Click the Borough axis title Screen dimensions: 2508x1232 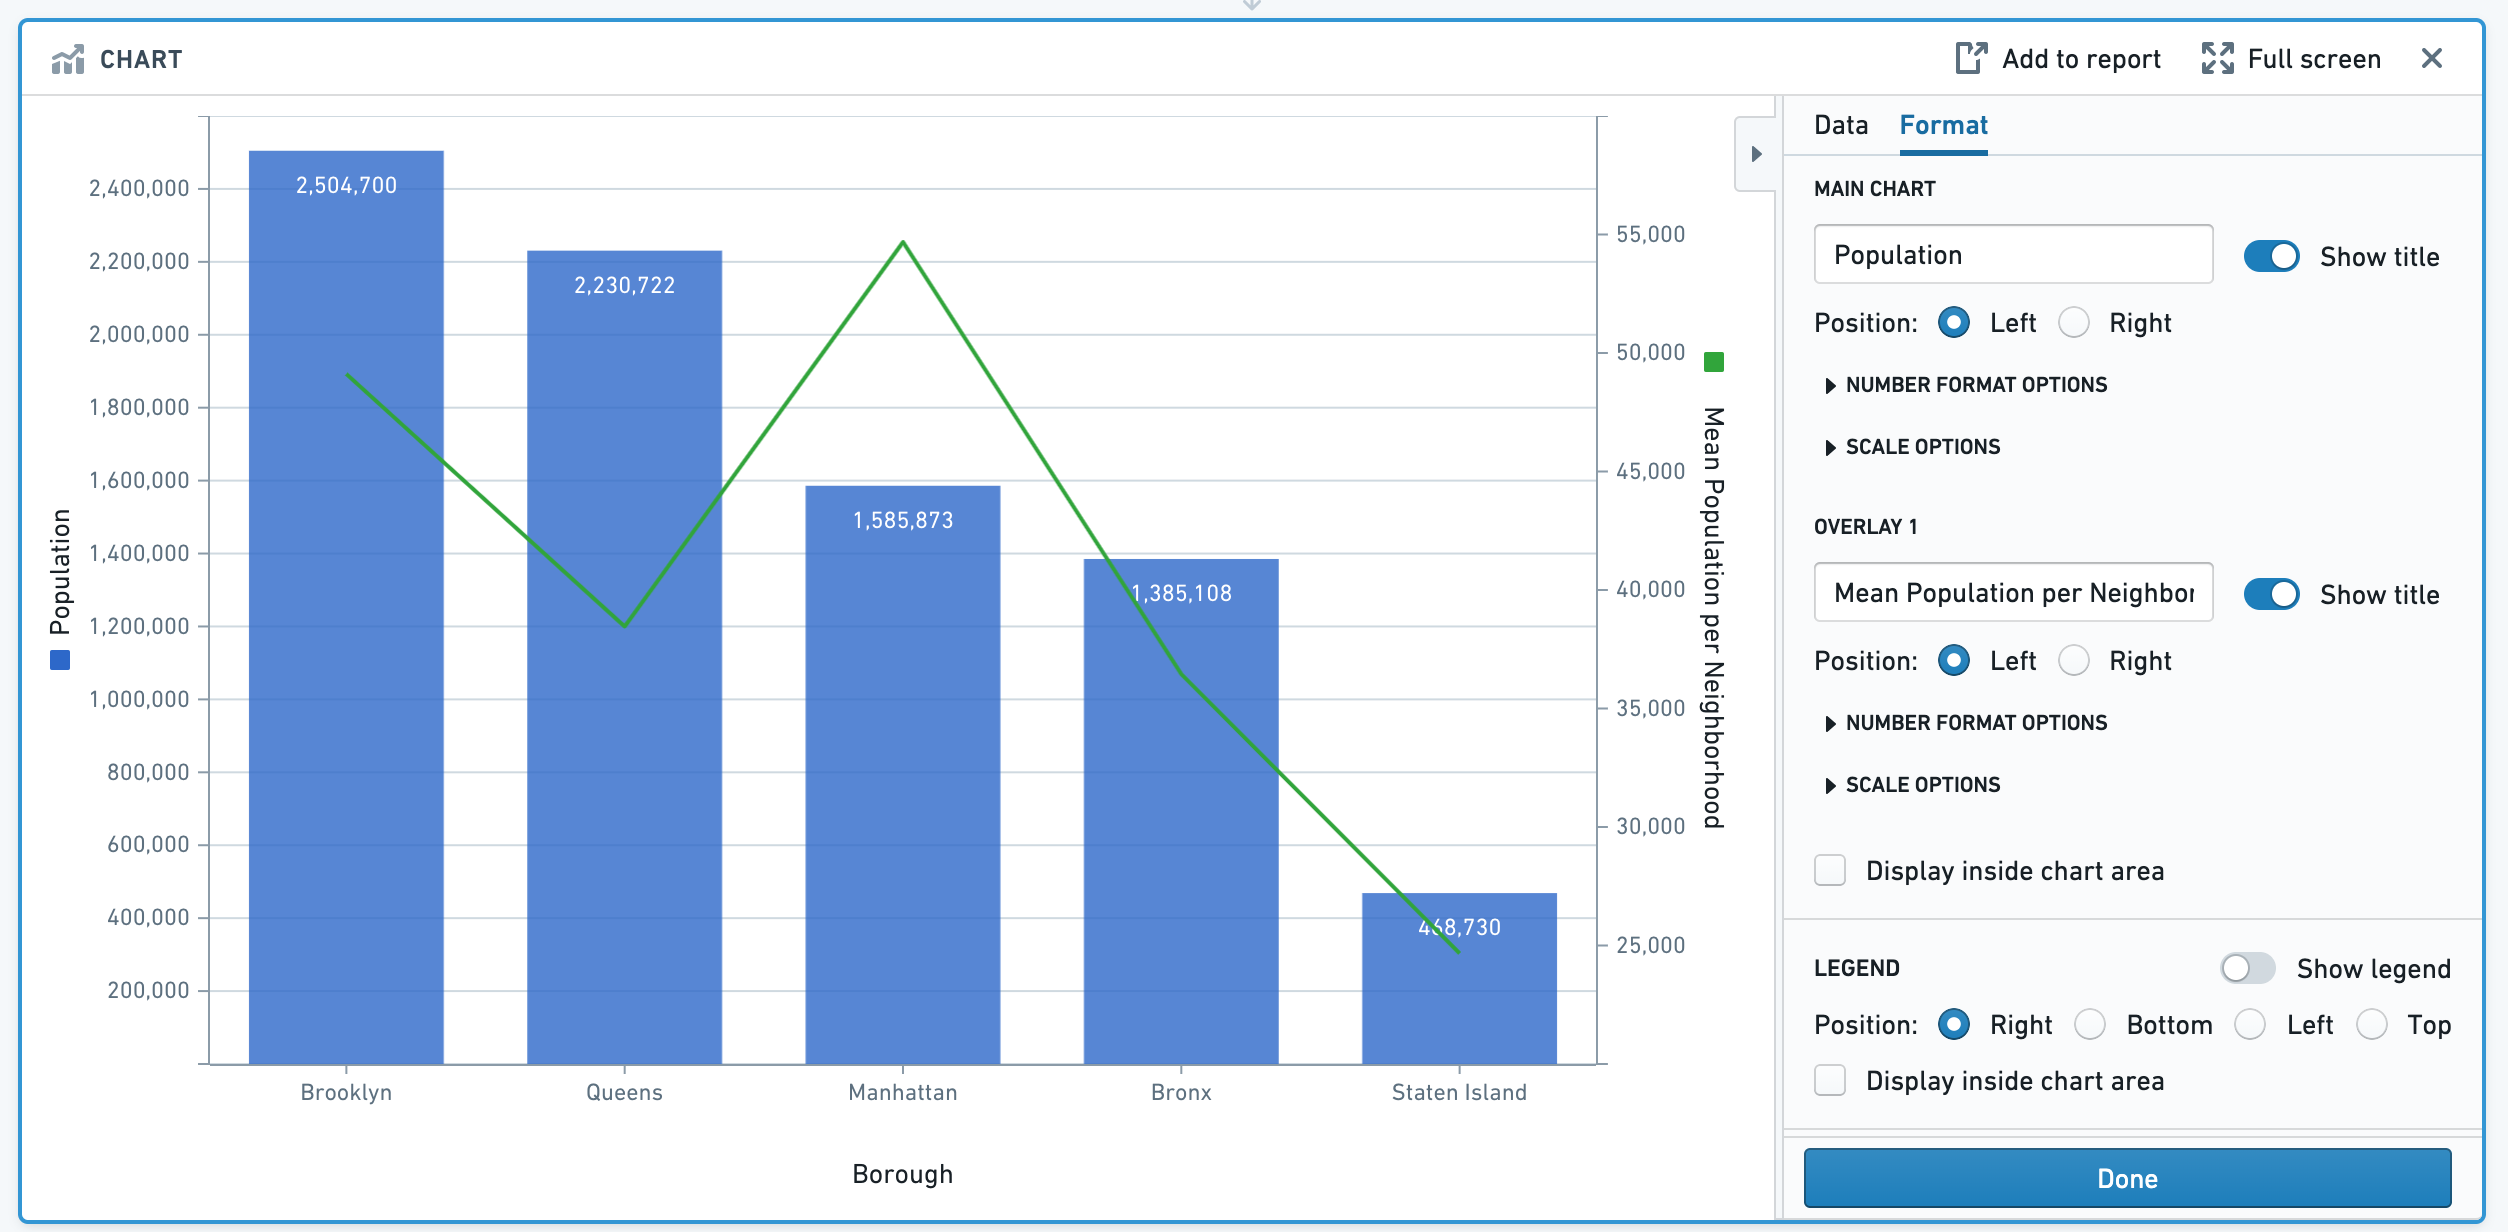(903, 1174)
